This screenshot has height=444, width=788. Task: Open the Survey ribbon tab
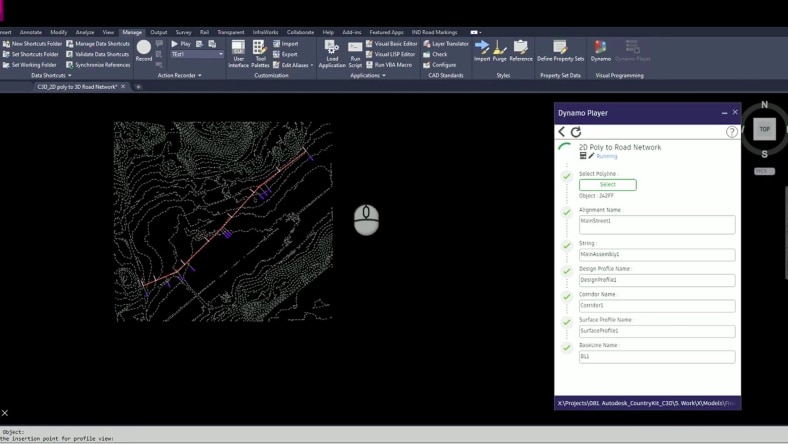tap(183, 32)
